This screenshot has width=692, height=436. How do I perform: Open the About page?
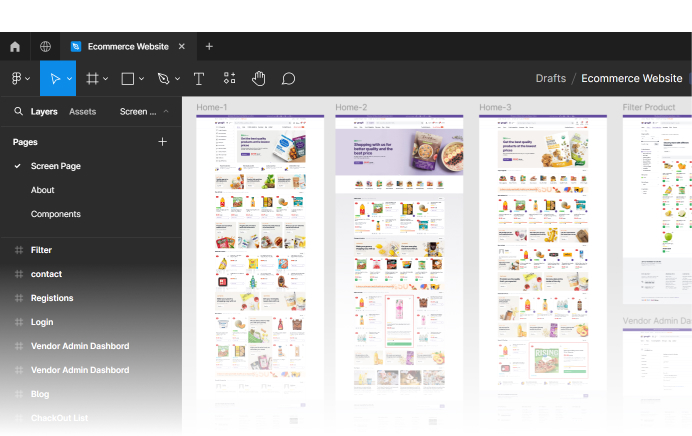(x=42, y=190)
